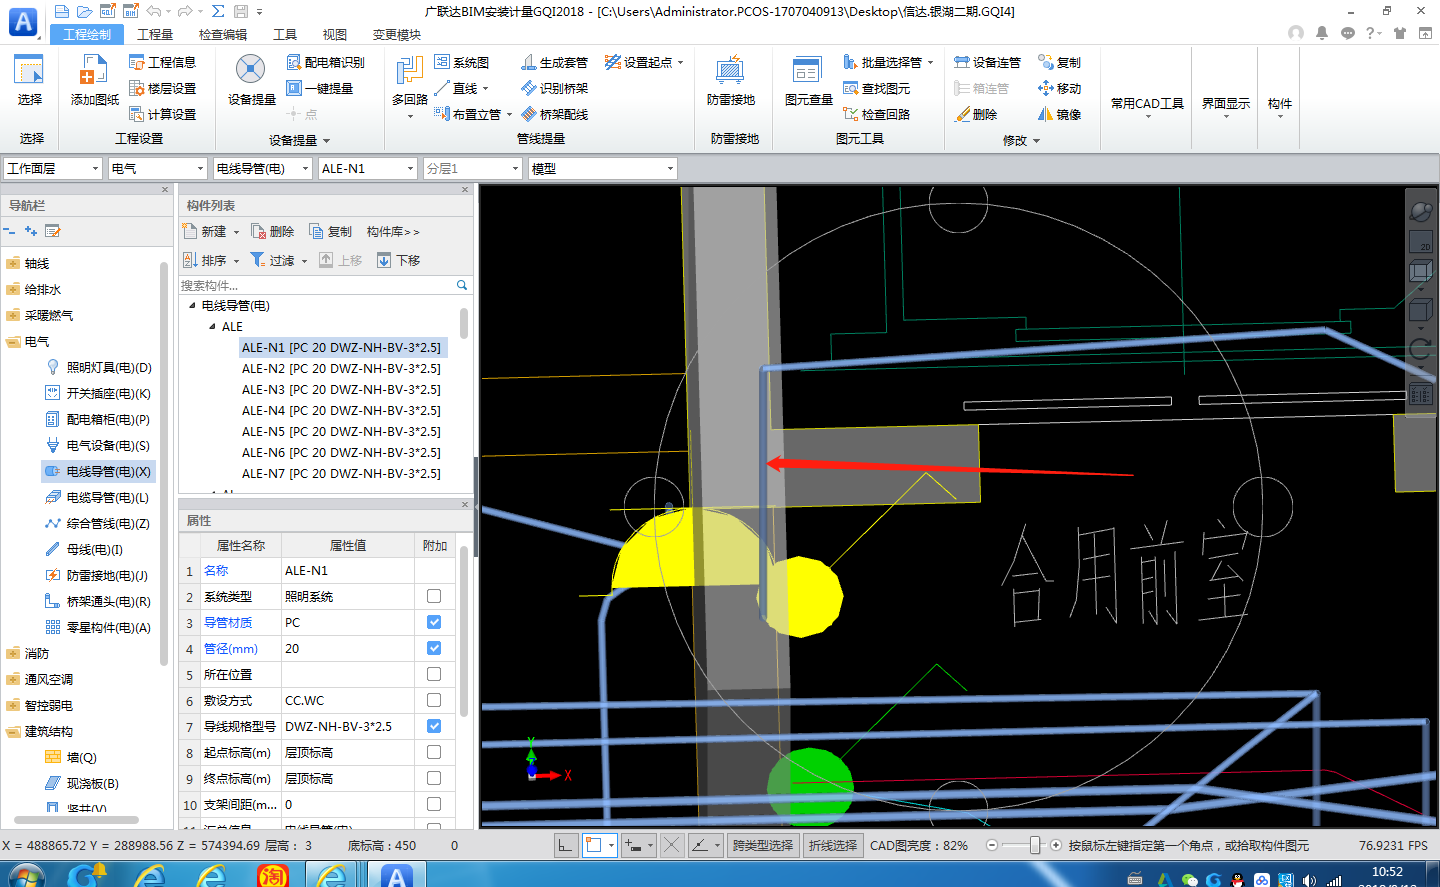Image resolution: width=1440 pixels, height=887 pixels.
Task: Click Windows Start button
Action: coord(27,876)
